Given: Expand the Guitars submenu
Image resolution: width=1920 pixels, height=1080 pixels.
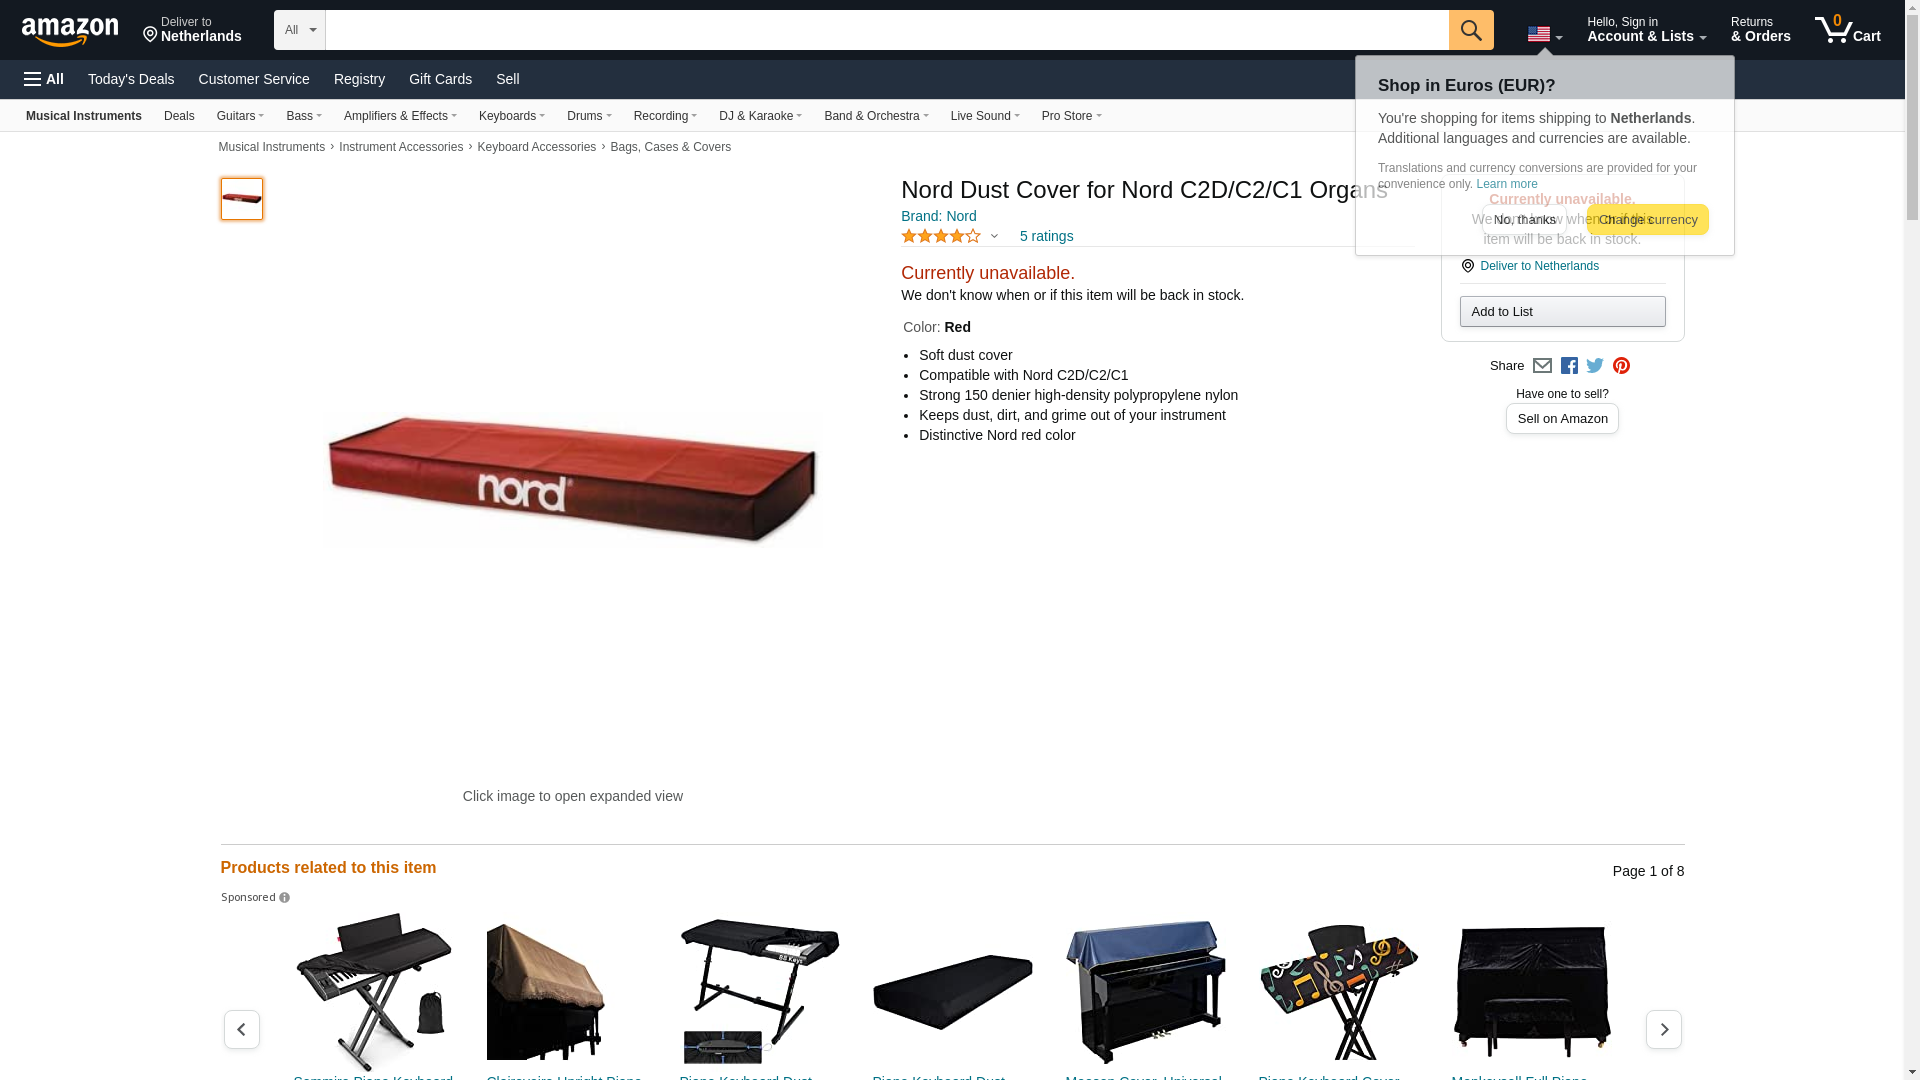Looking at the screenshot, I should pyautogui.click(x=240, y=116).
